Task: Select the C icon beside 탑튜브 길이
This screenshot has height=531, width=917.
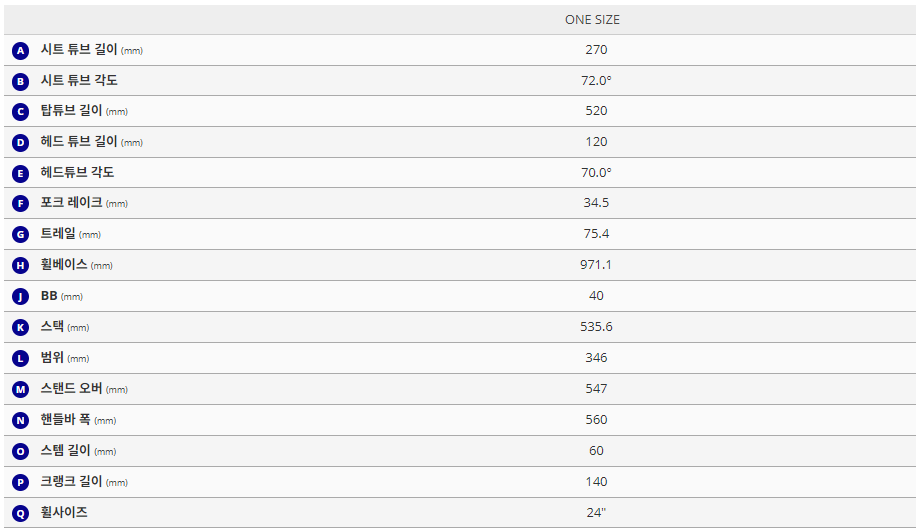Action: [x=20, y=112]
